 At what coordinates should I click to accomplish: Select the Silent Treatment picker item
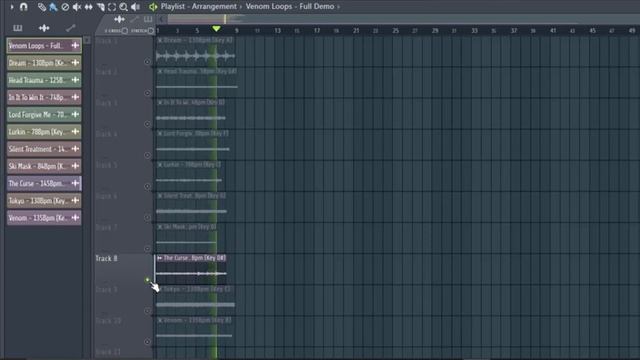[44, 149]
